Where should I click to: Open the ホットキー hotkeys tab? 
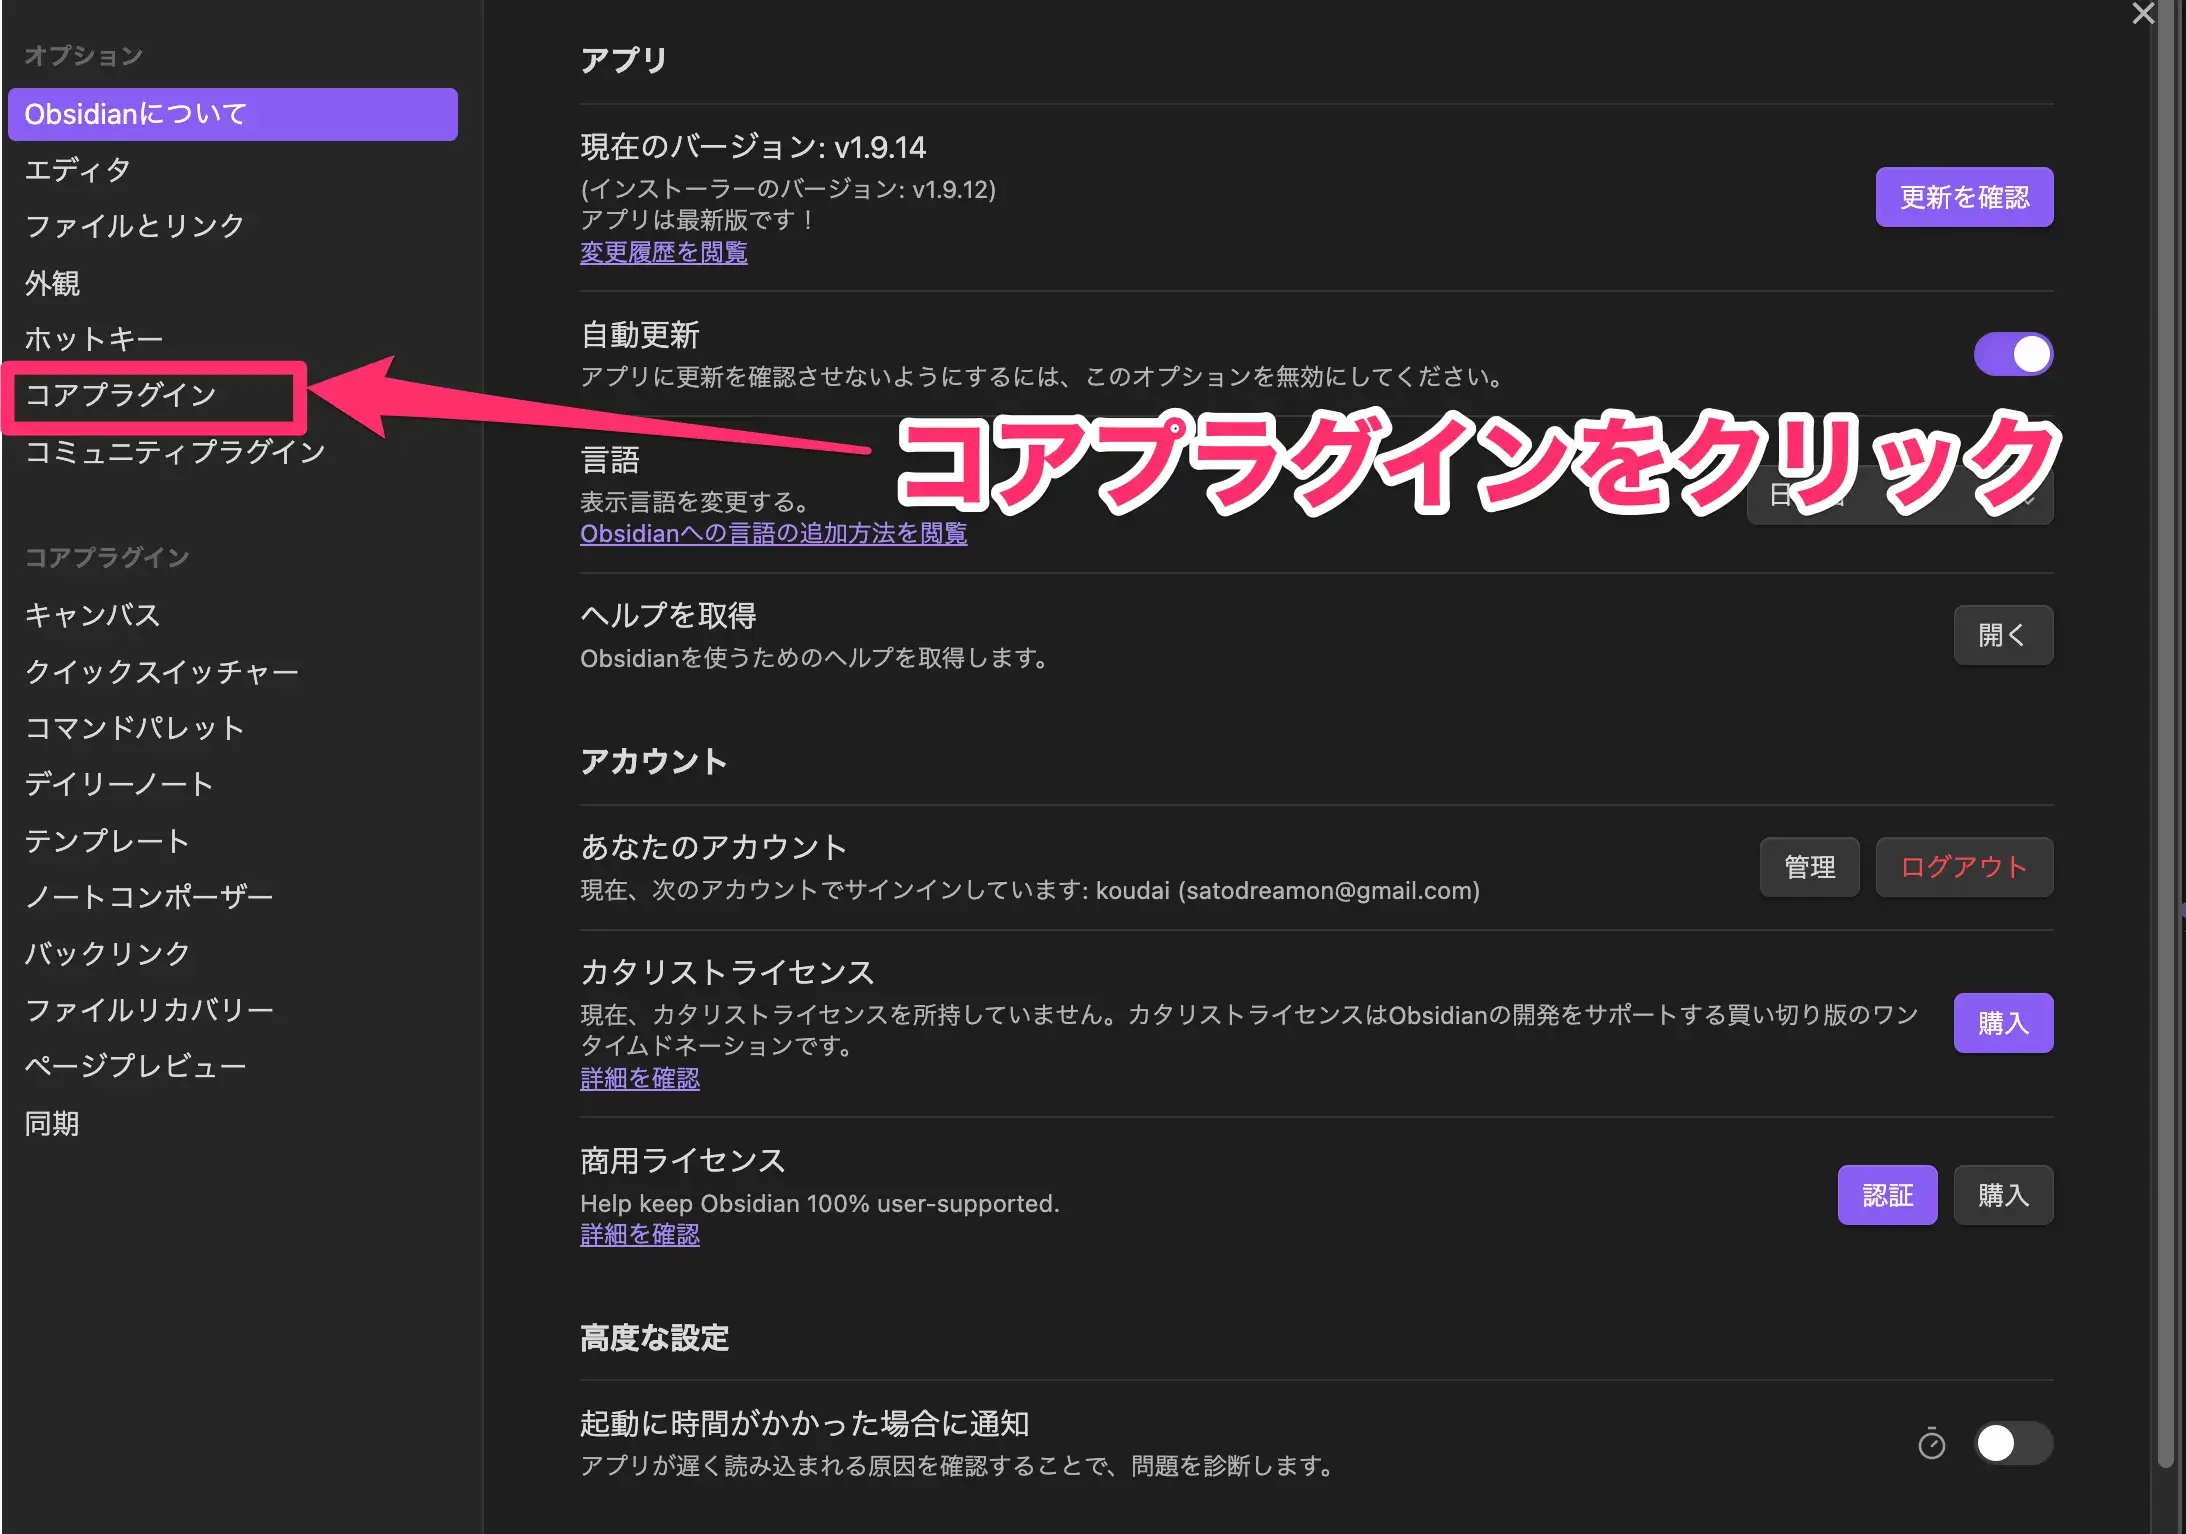tap(233, 339)
